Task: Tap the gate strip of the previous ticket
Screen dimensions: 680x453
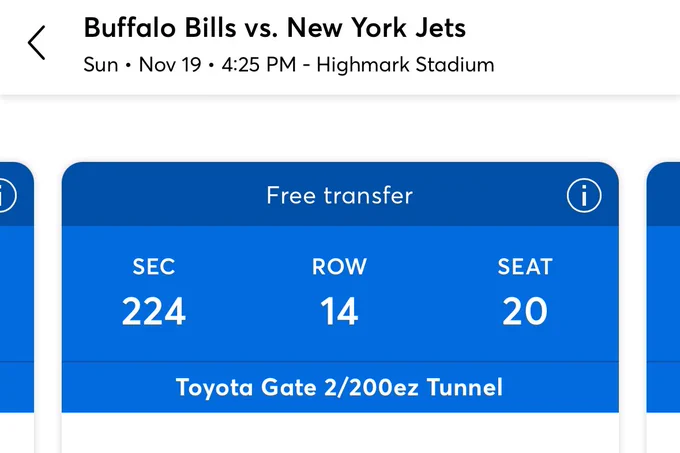Action: 16,387
